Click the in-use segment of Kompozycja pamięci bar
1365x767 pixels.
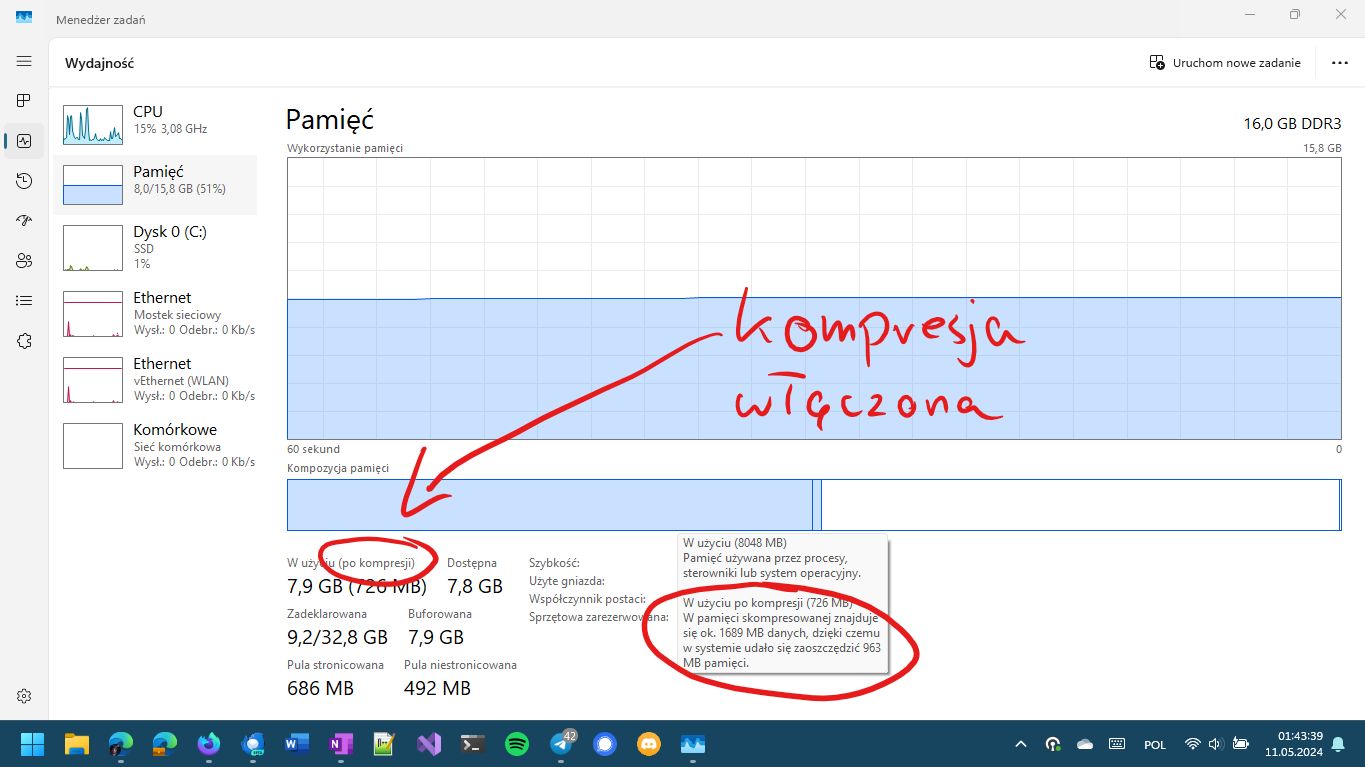point(550,505)
